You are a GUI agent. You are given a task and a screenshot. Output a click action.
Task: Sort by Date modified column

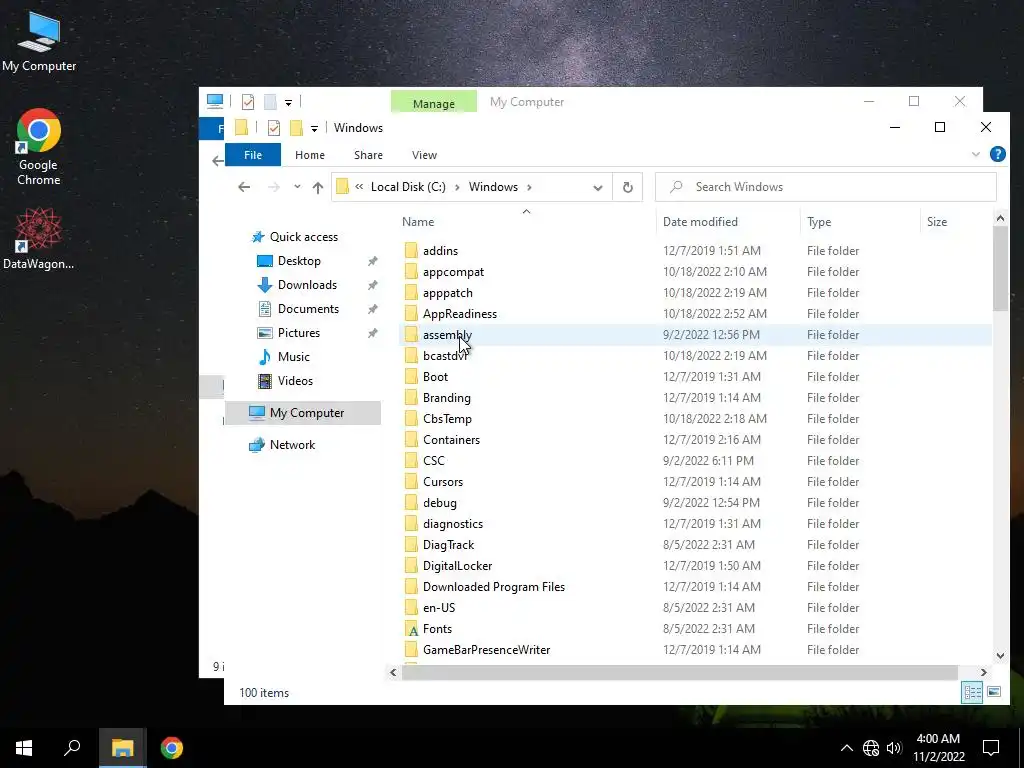point(700,222)
